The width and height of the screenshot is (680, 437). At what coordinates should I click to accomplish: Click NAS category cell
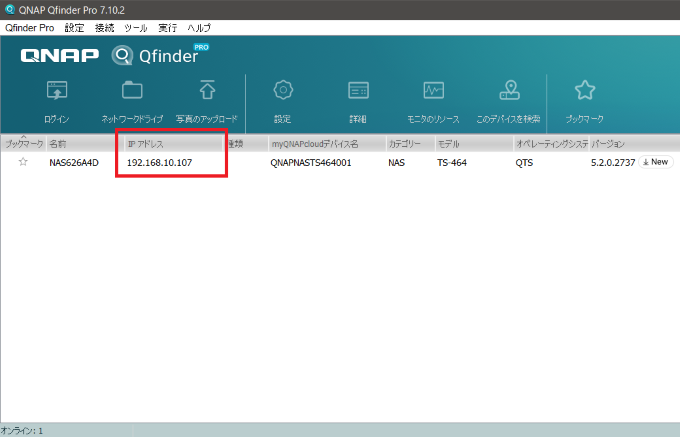pyautogui.click(x=396, y=163)
